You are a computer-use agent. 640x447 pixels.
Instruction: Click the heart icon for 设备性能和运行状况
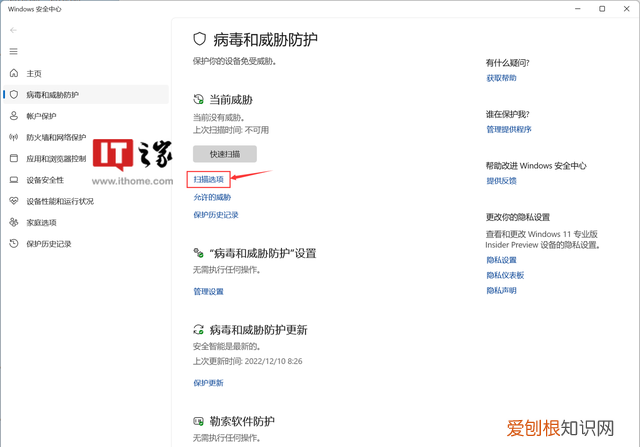click(x=14, y=201)
